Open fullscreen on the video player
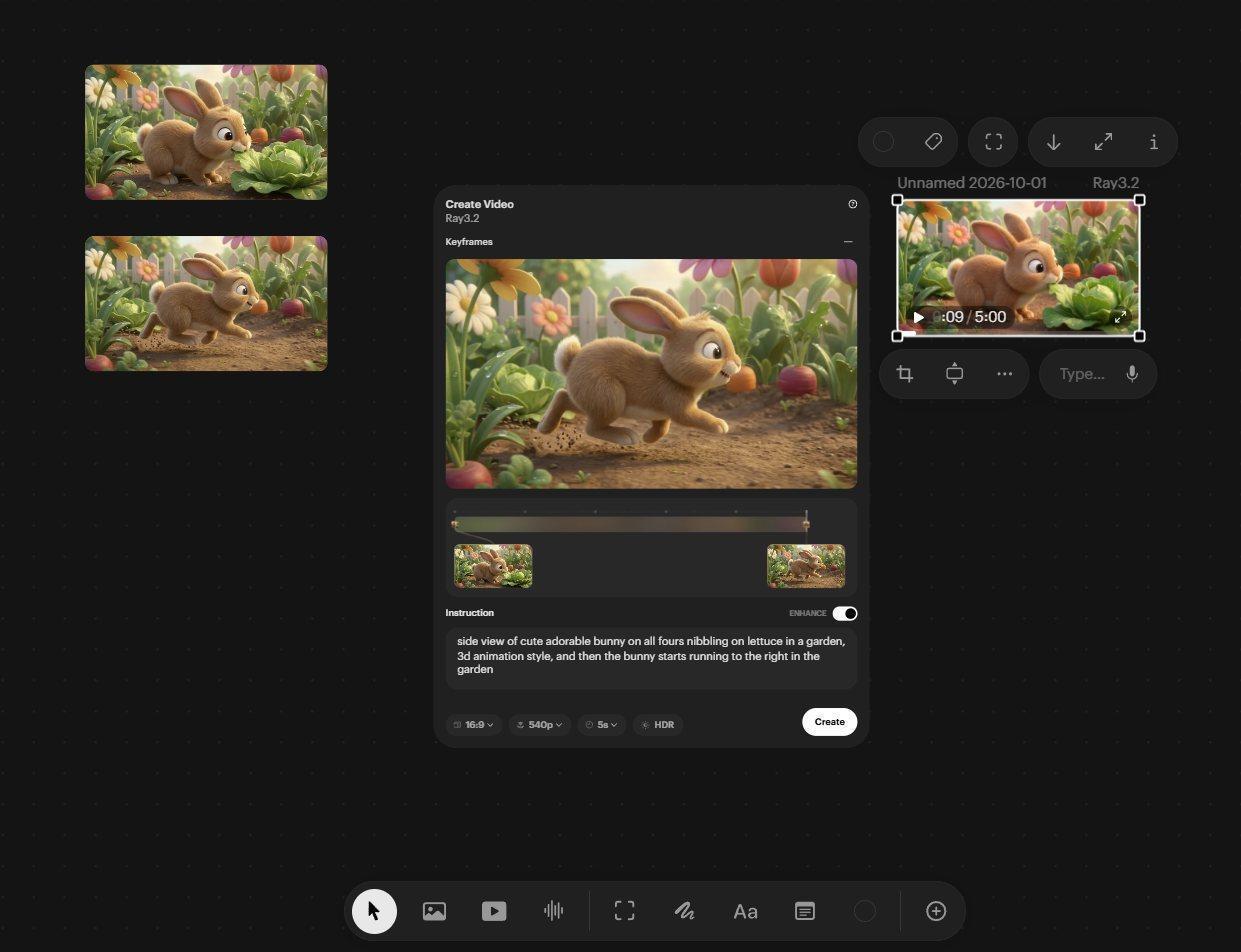 point(1120,317)
